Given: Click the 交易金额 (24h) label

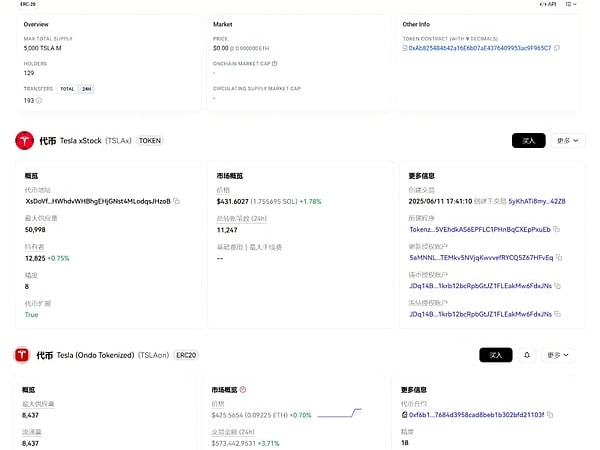Looking at the screenshot, I should tap(233, 432).
